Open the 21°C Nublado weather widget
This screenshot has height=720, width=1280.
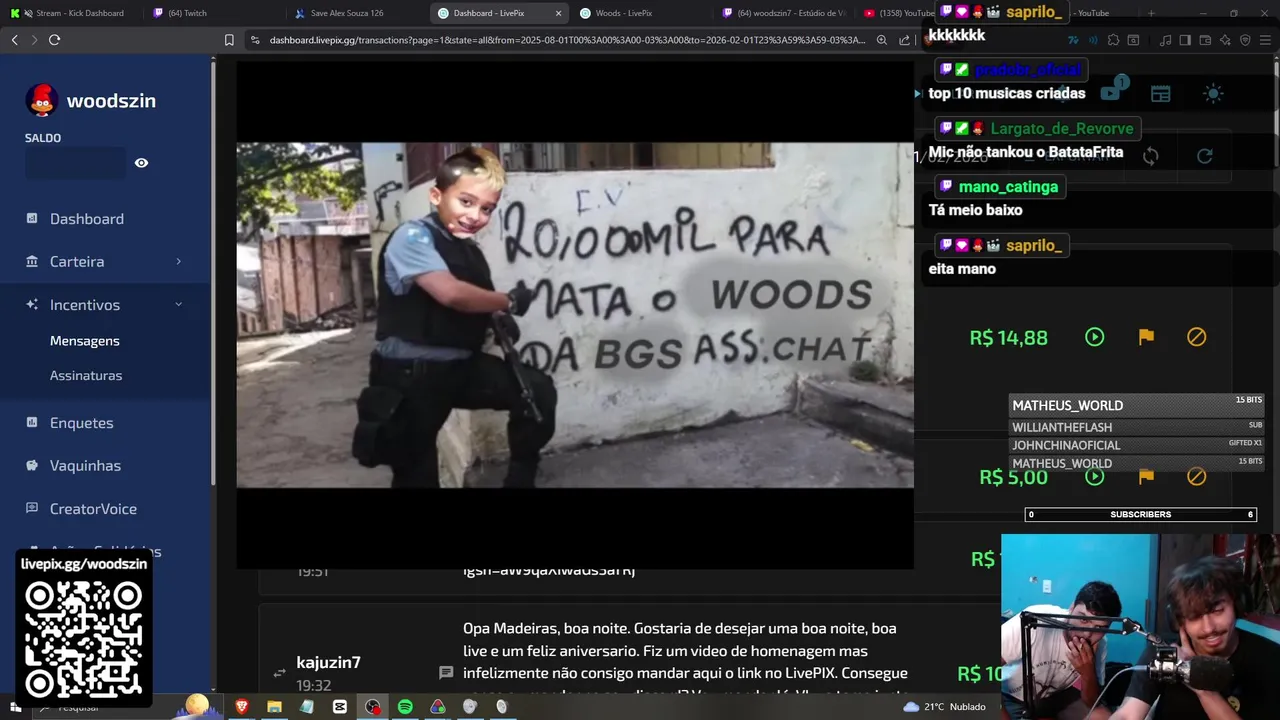point(944,707)
